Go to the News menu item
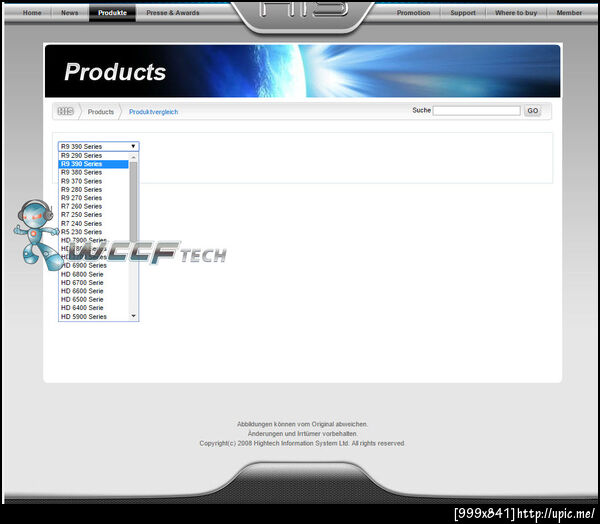The width and height of the screenshot is (600, 524). [70, 13]
